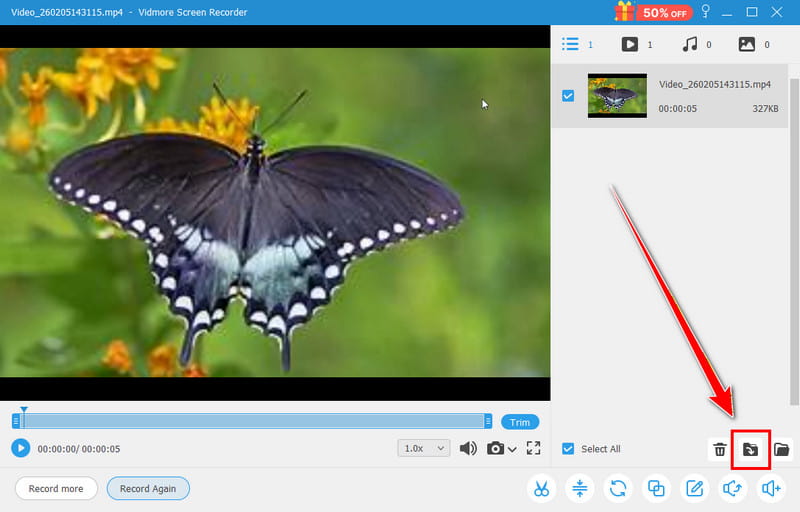The height and width of the screenshot is (512, 800).
Task: Open the edit media metadata icon
Action: point(694,488)
